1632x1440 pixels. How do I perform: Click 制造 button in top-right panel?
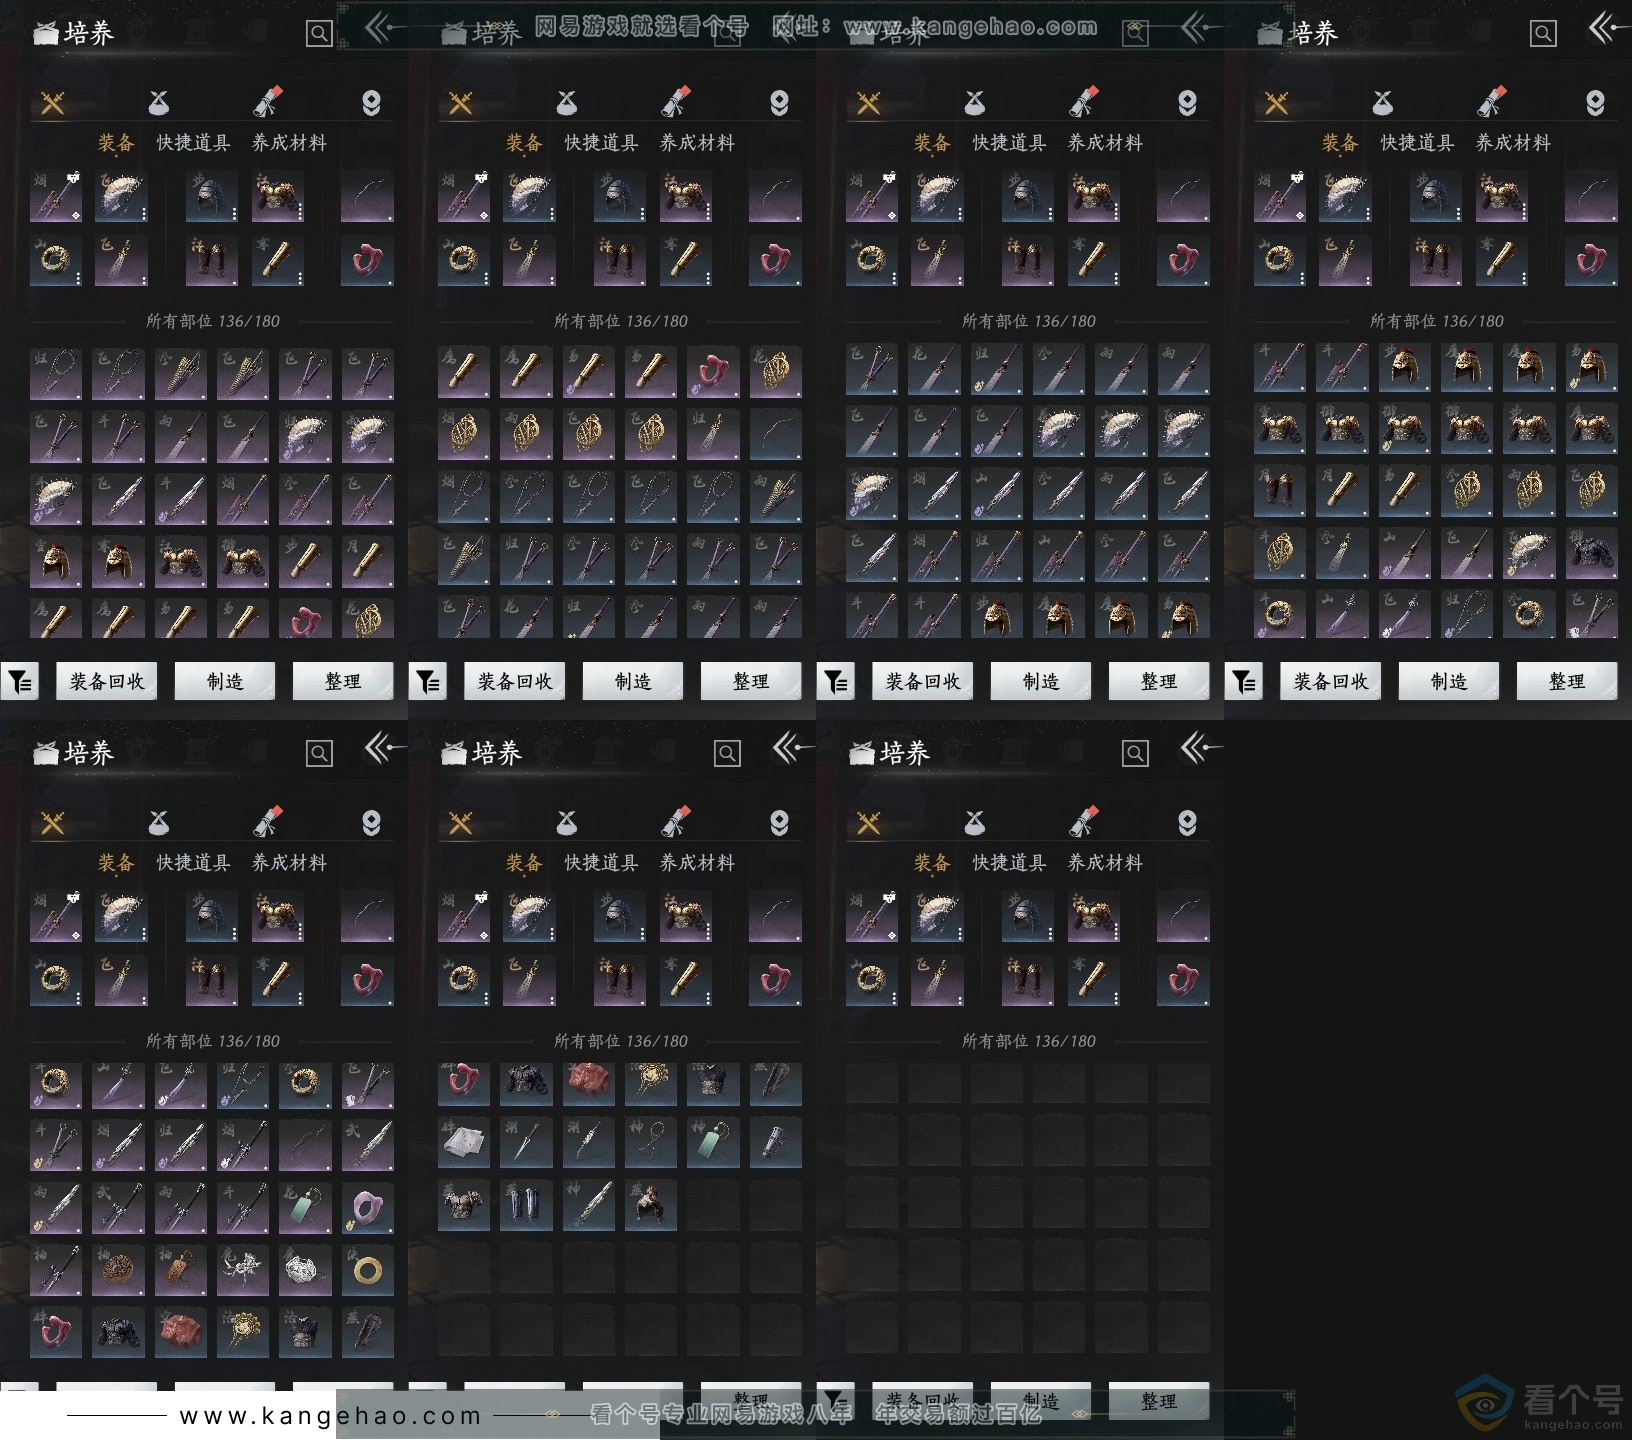pos(1449,682)
